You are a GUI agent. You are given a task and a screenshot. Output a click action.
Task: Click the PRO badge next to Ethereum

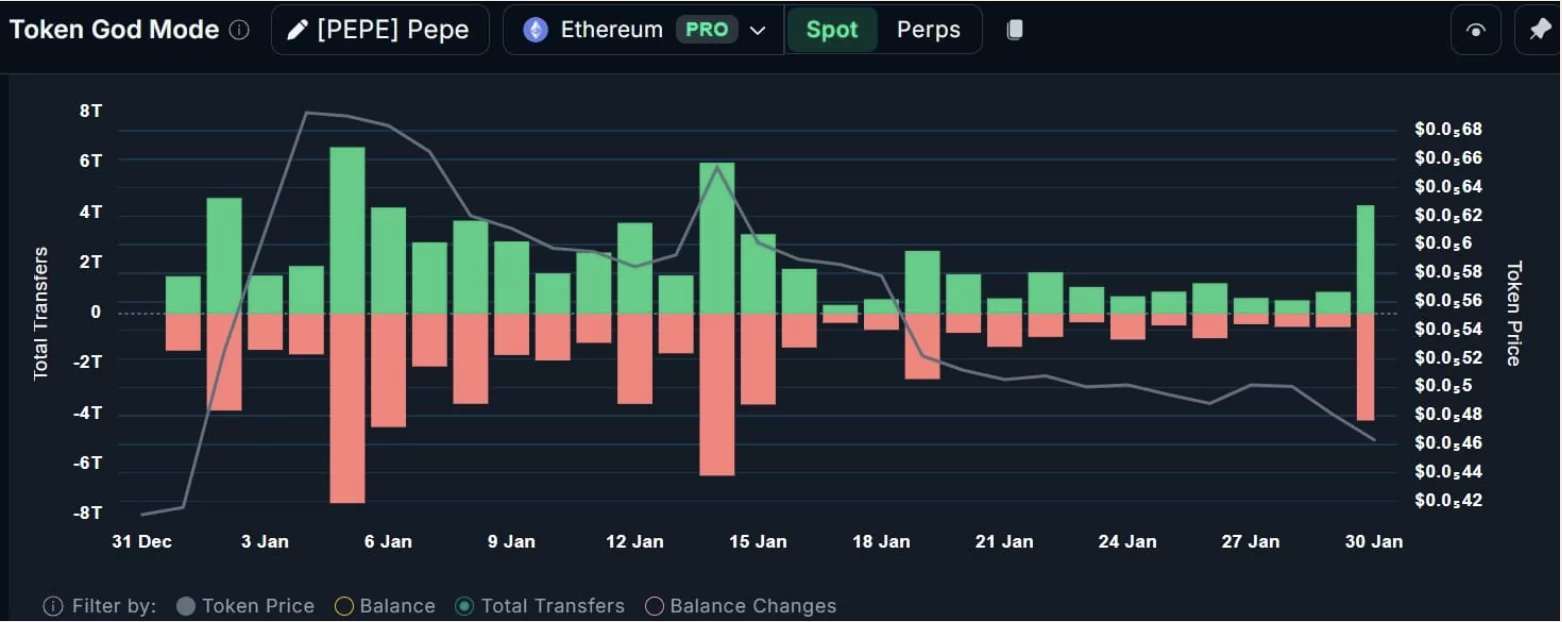(x=707, y=30)
